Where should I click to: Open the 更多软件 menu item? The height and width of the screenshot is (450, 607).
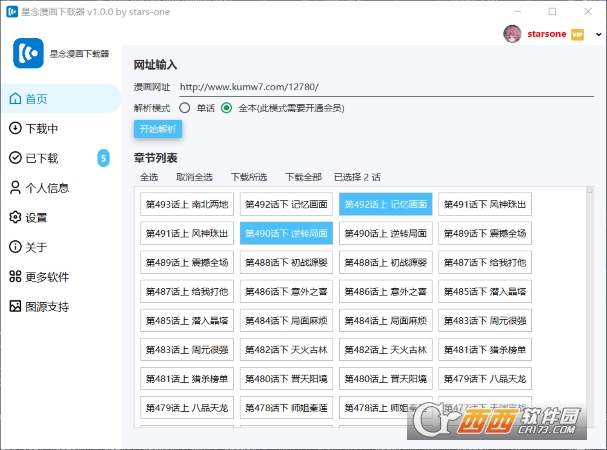61,277
